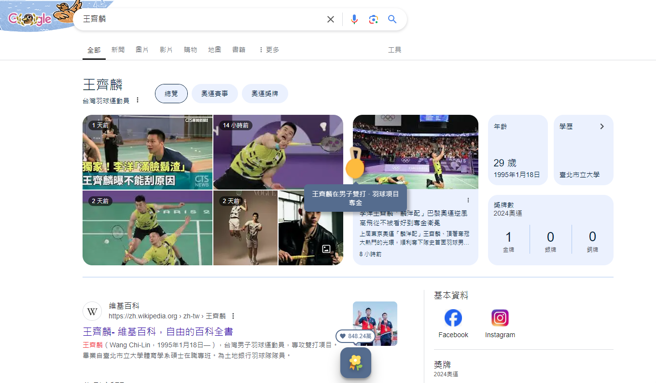The image size is (656, 383).
Task: Expand the 學歷 card chevron
Action: (x=602, y=126)
